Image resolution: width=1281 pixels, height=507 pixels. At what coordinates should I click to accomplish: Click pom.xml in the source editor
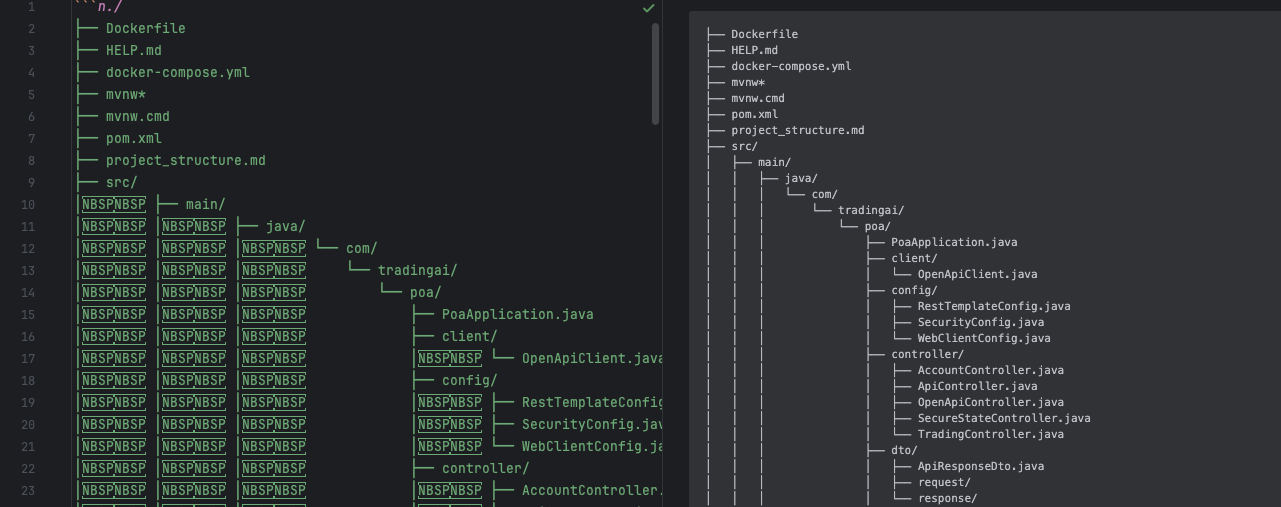point(134,138)
